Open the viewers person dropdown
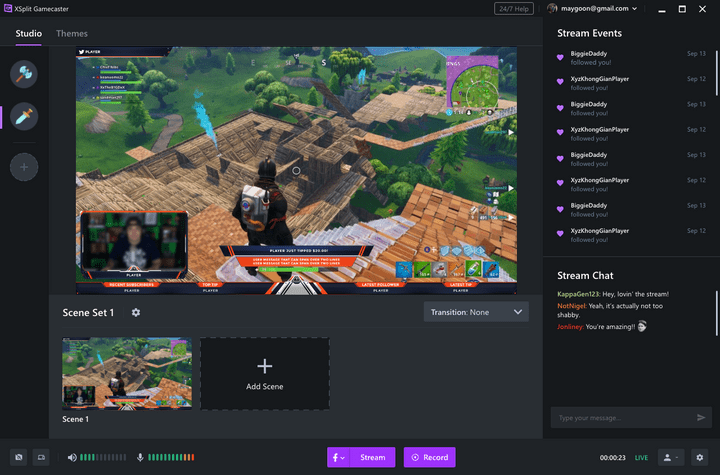This screenshot has width=720, height=475. (x=671, y=457)
